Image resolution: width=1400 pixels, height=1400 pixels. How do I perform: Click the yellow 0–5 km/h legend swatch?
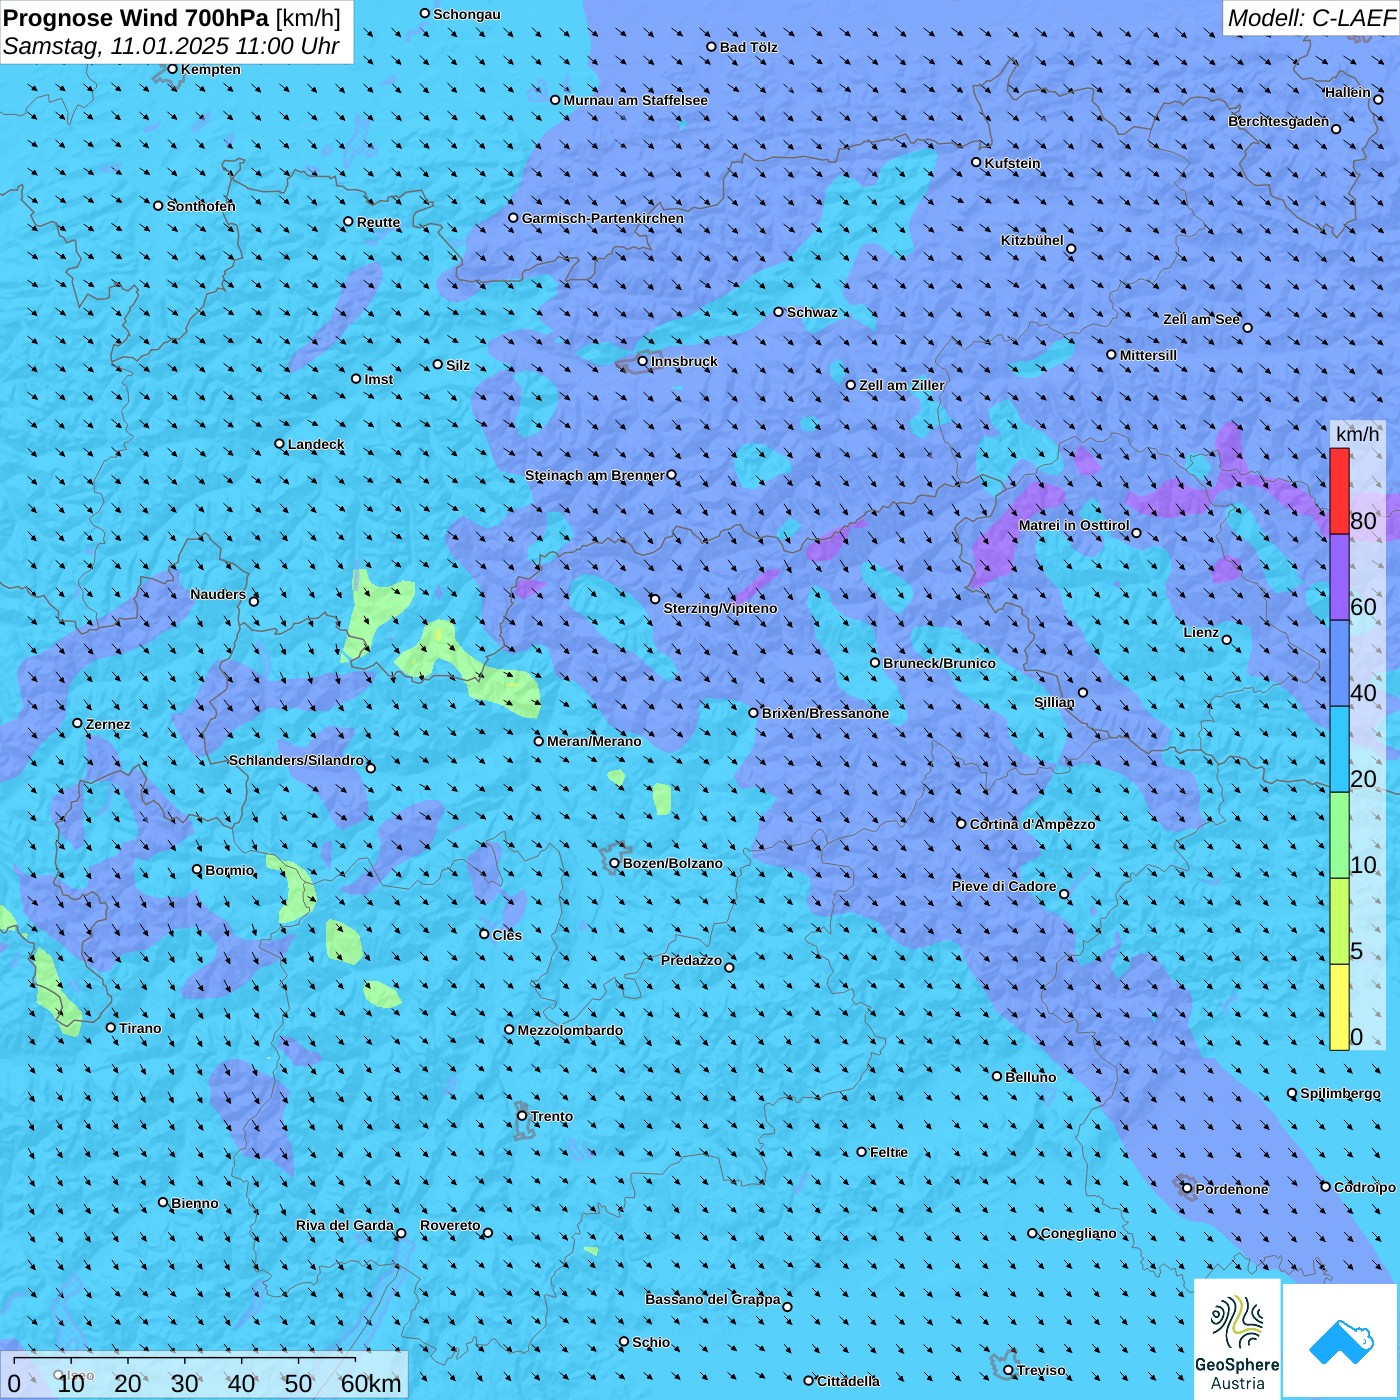click(x=1339, y=1007)
